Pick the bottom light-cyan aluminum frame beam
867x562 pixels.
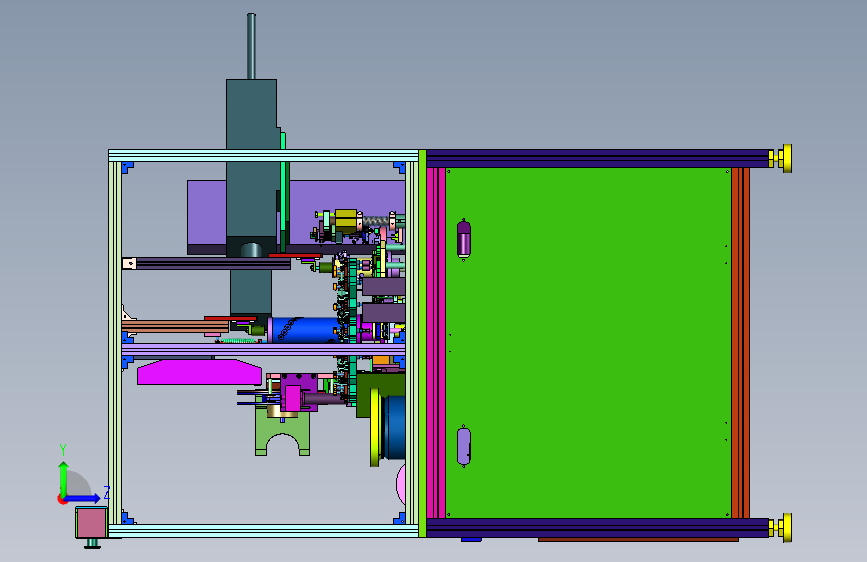(263, 531)
